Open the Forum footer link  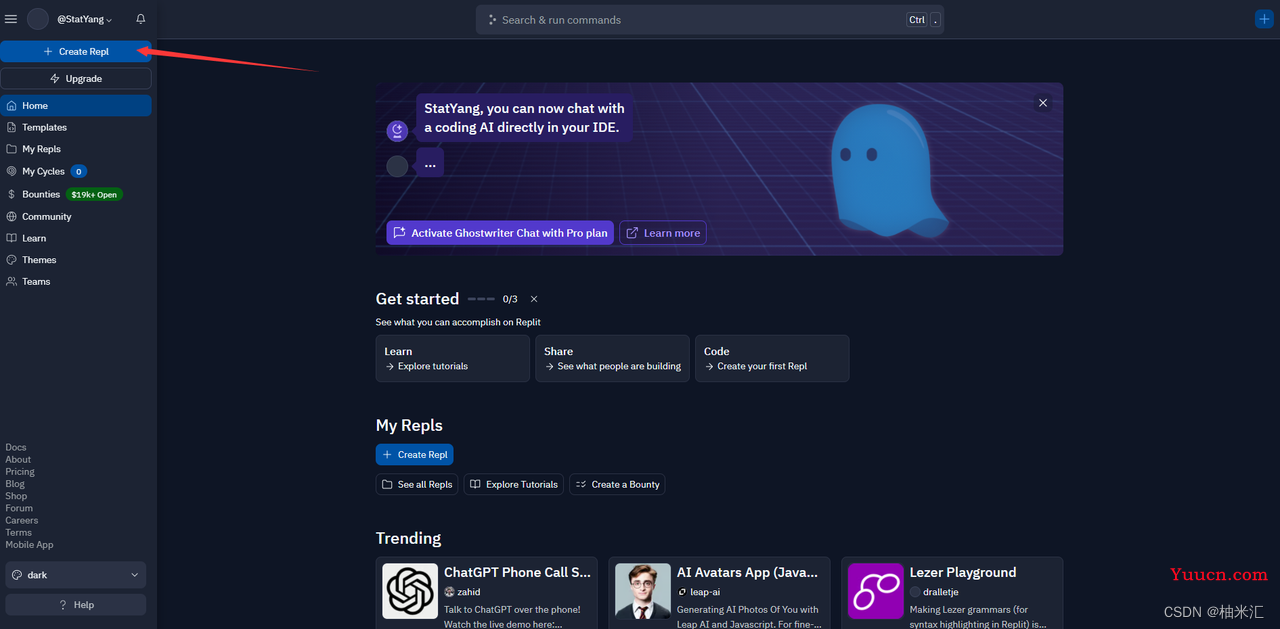[19, 508]
